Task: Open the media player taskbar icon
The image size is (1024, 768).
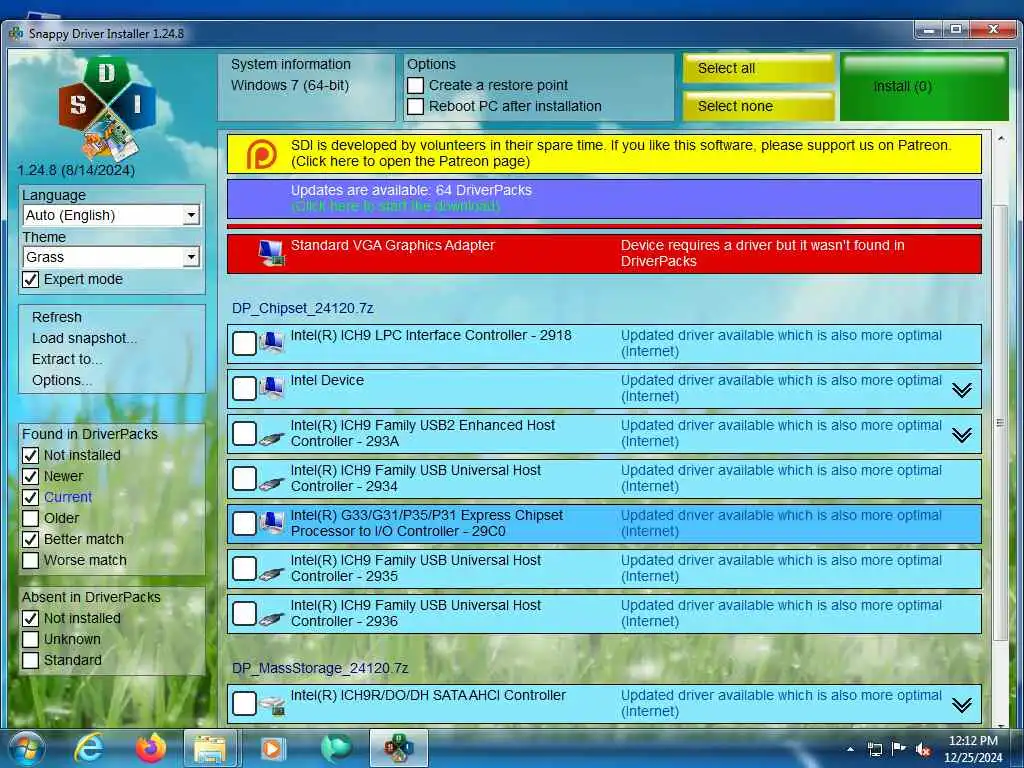Action: (x=272, y=748)
